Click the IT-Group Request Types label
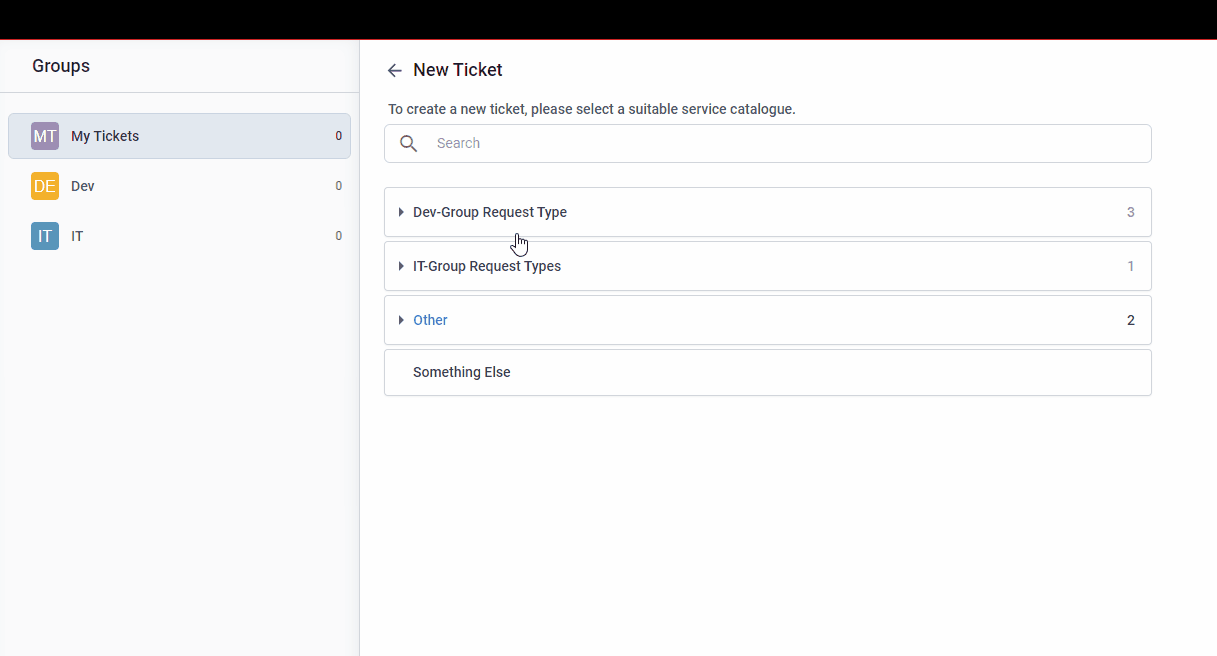1217x656 pixels. point(487,266)
